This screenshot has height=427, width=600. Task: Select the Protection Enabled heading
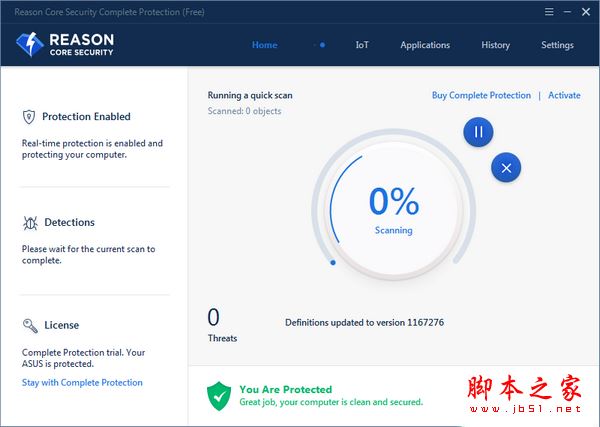pos(86,117)
